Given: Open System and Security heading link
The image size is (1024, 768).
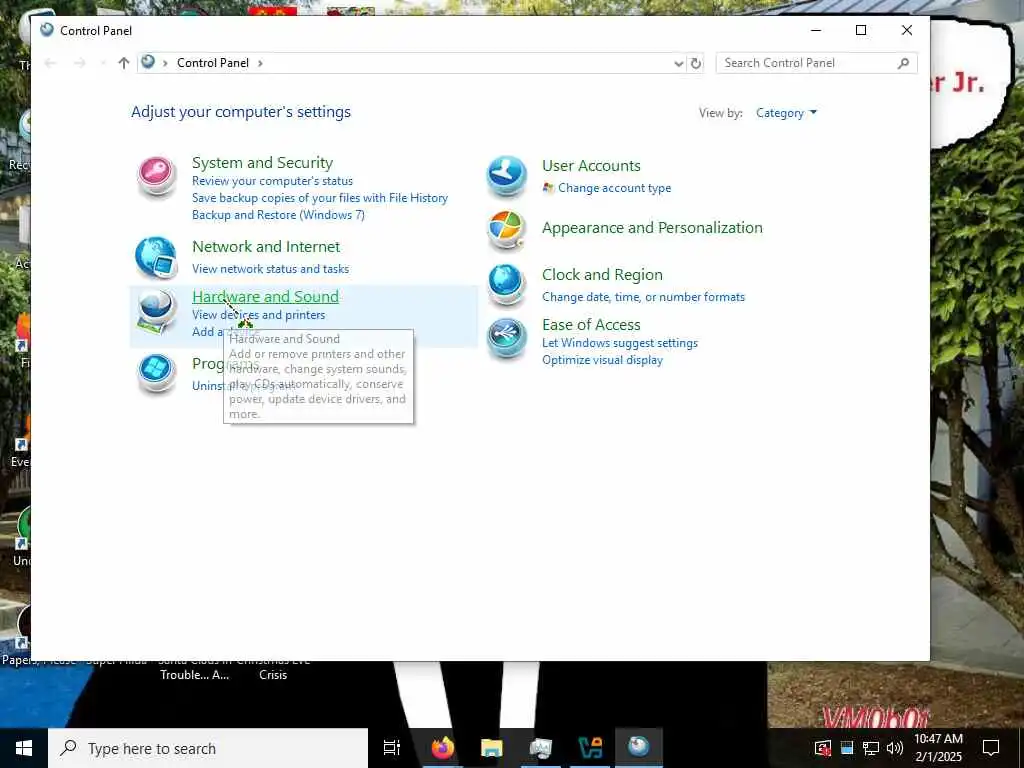Looking at the screenshot, I should (263, 163).
